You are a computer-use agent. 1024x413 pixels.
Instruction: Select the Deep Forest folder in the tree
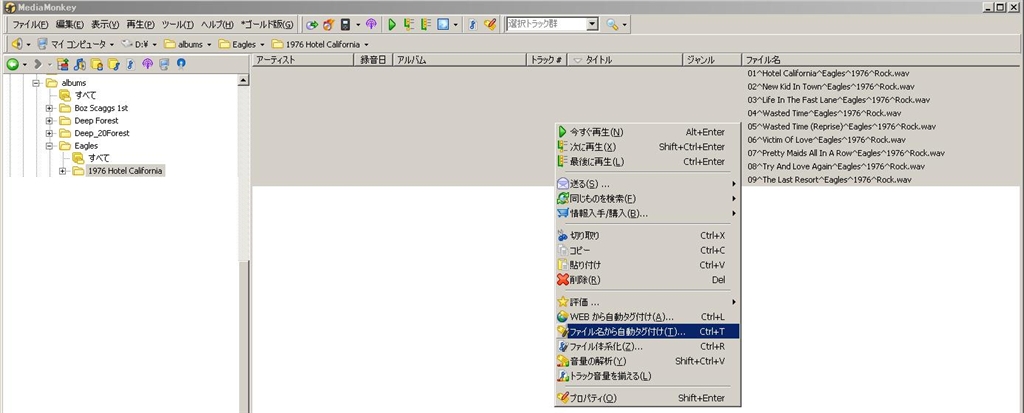coord(95,121)
